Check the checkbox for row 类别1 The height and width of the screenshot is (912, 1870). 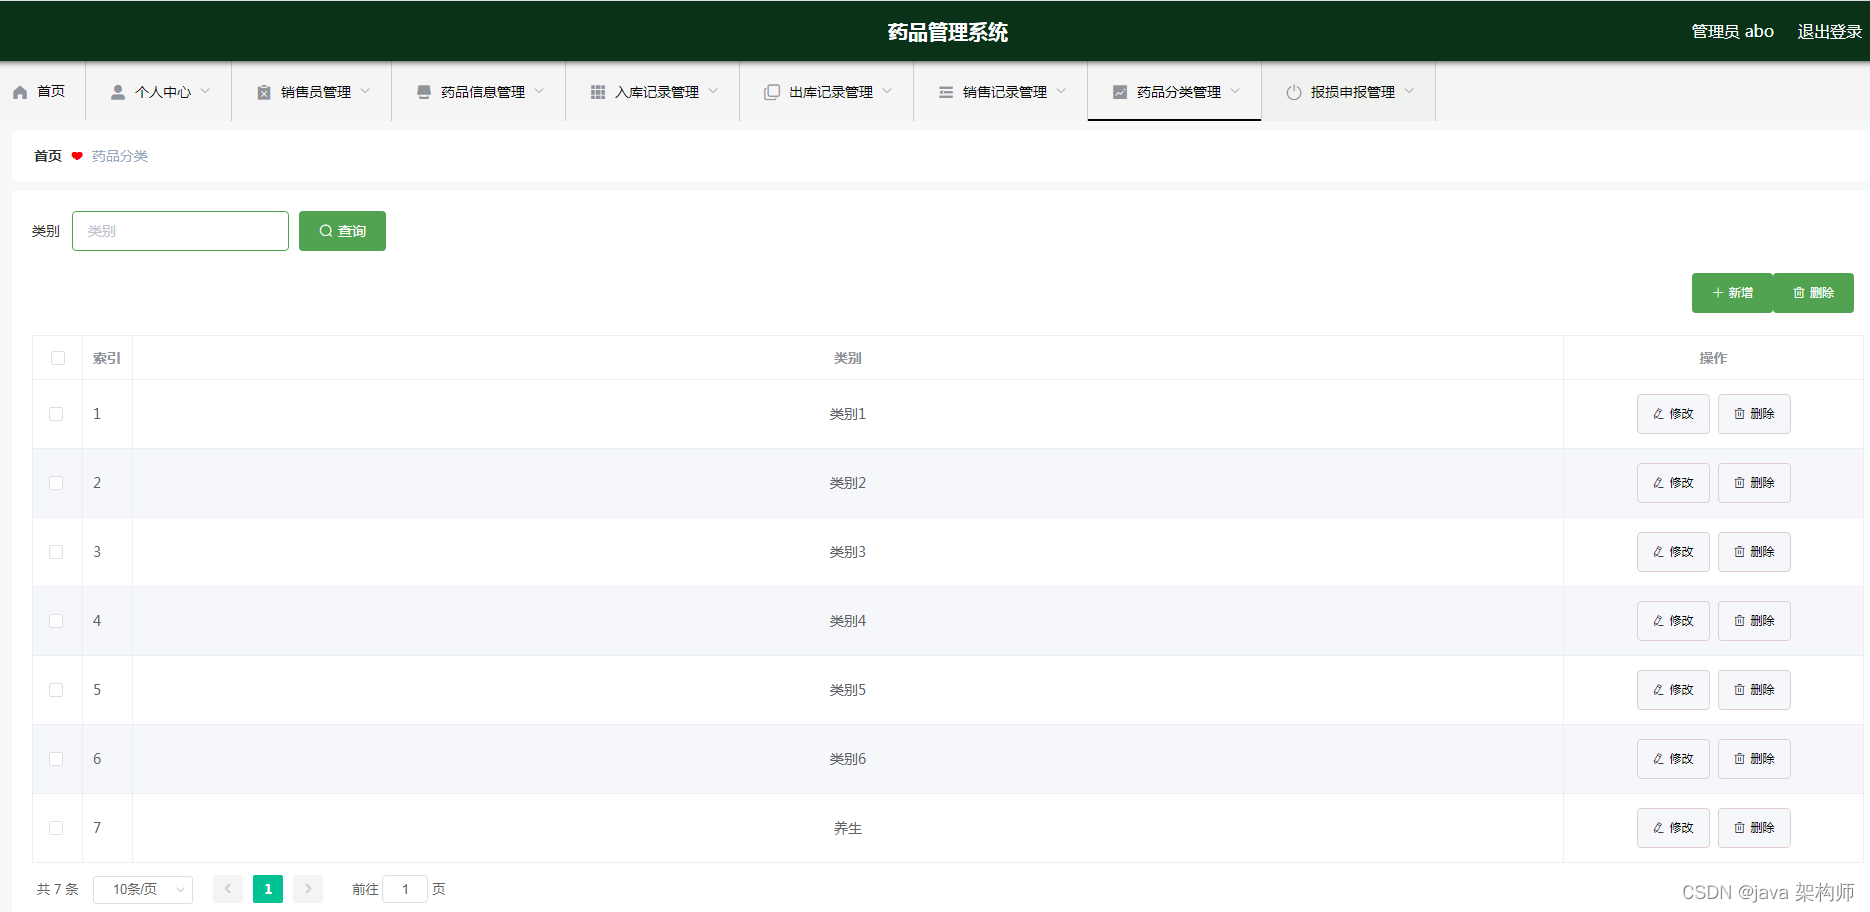coord(56,414)
